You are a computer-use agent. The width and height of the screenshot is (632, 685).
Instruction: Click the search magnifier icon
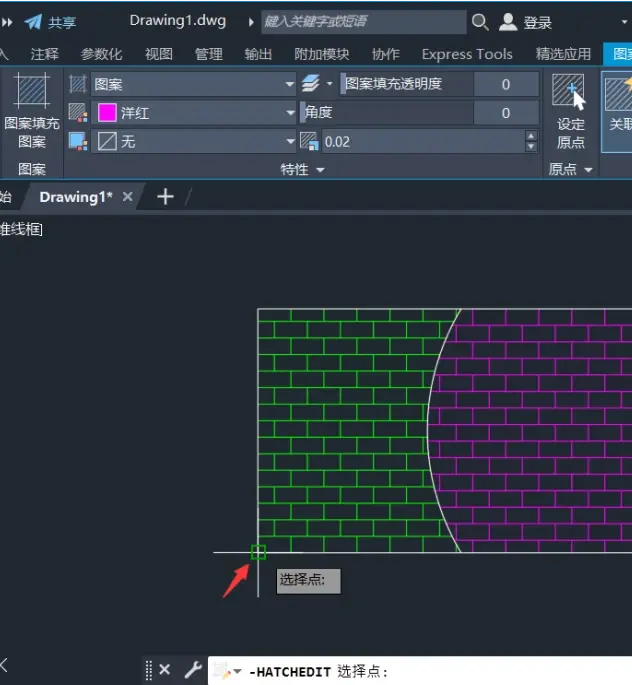tap(480, 21)
